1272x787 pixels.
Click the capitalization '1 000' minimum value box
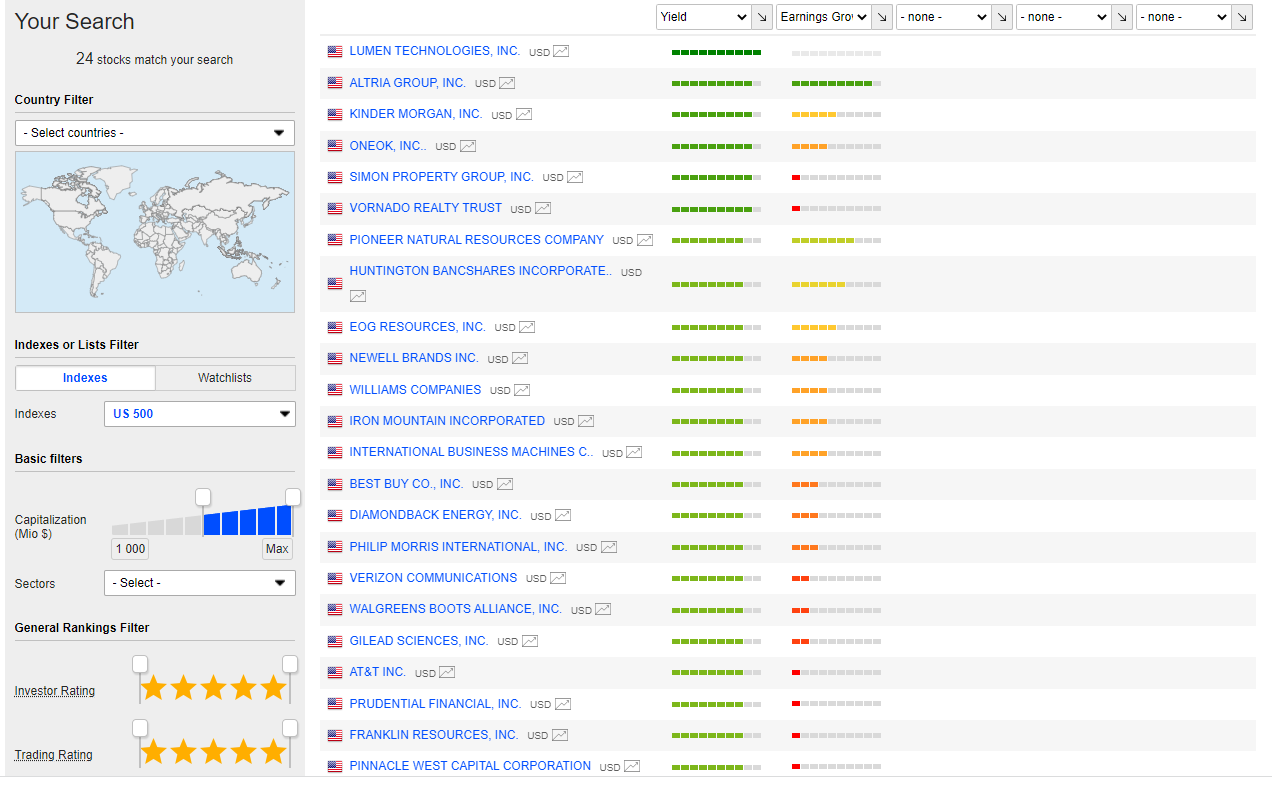click(130, 549)
